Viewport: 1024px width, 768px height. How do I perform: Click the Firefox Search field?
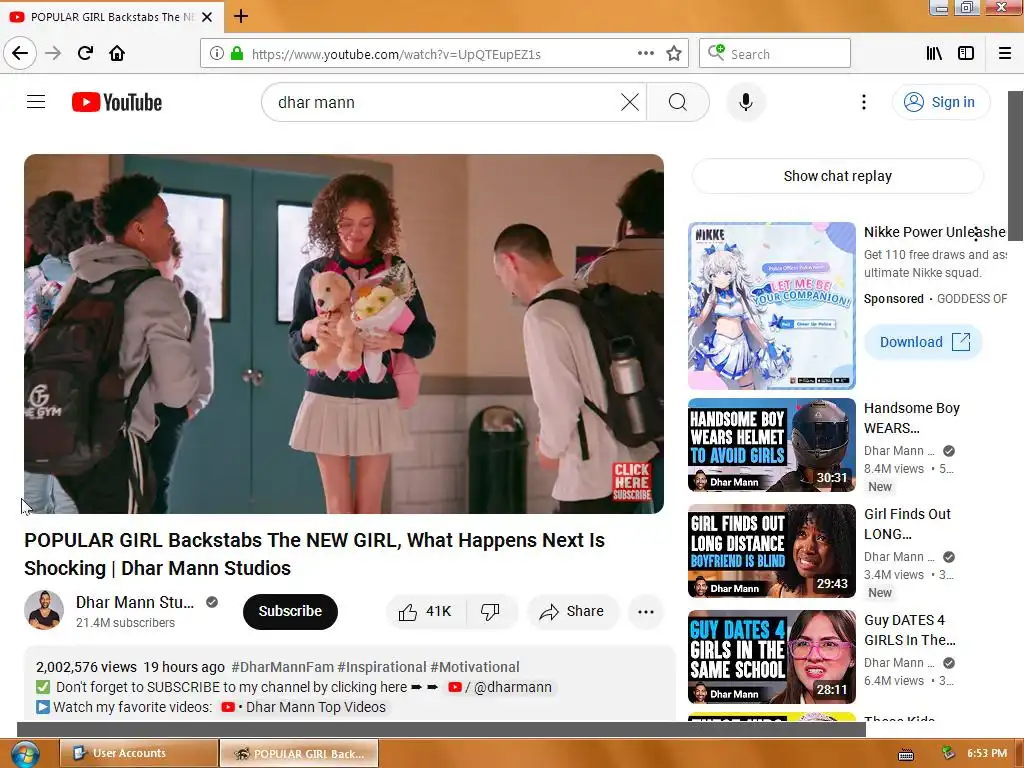click(x=775, y=54)
